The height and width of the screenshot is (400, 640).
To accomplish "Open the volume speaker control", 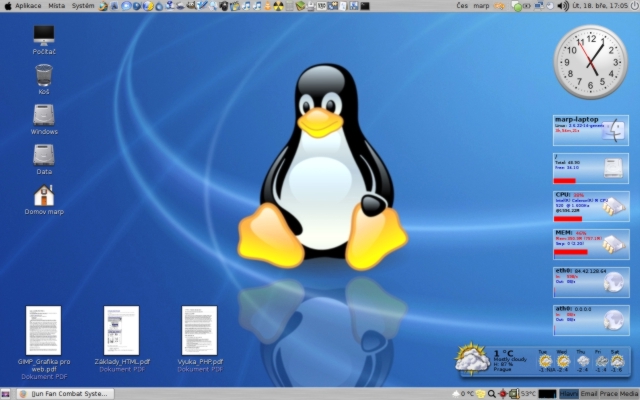I will pyautogui.click(x=563, y=6).
